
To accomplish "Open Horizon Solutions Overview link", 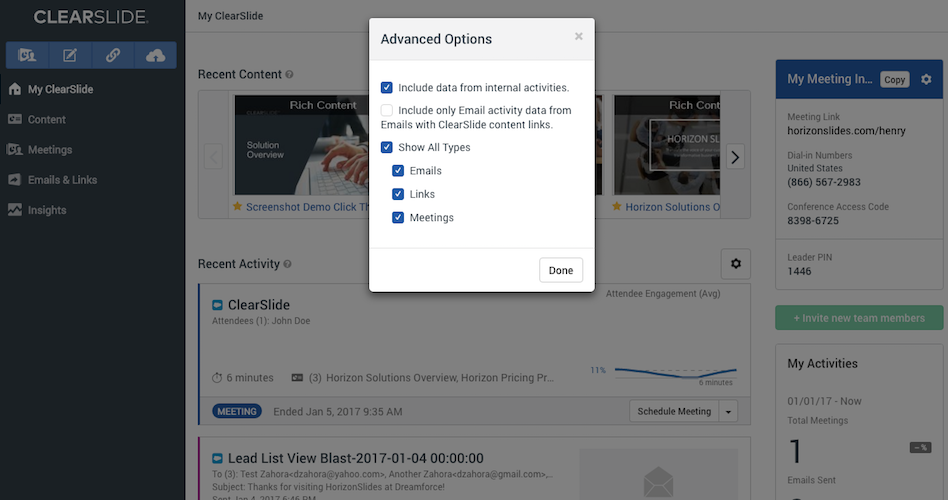I will click(x=672, y=207).
